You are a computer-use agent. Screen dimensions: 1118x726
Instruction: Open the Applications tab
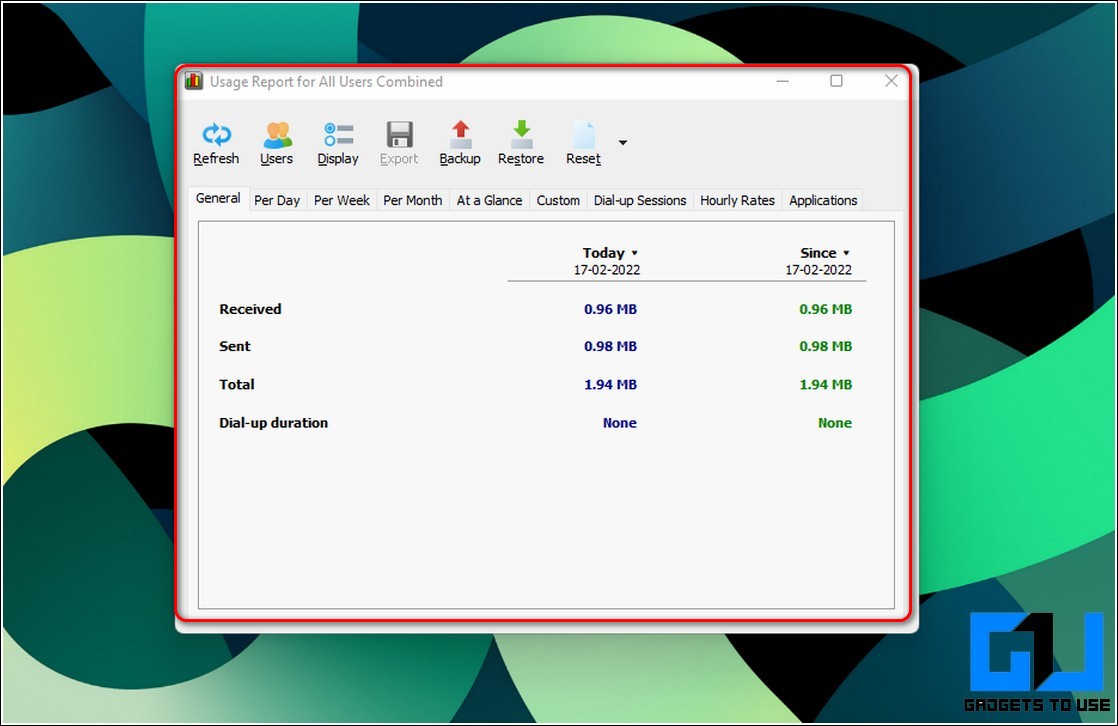coord(823,200)
